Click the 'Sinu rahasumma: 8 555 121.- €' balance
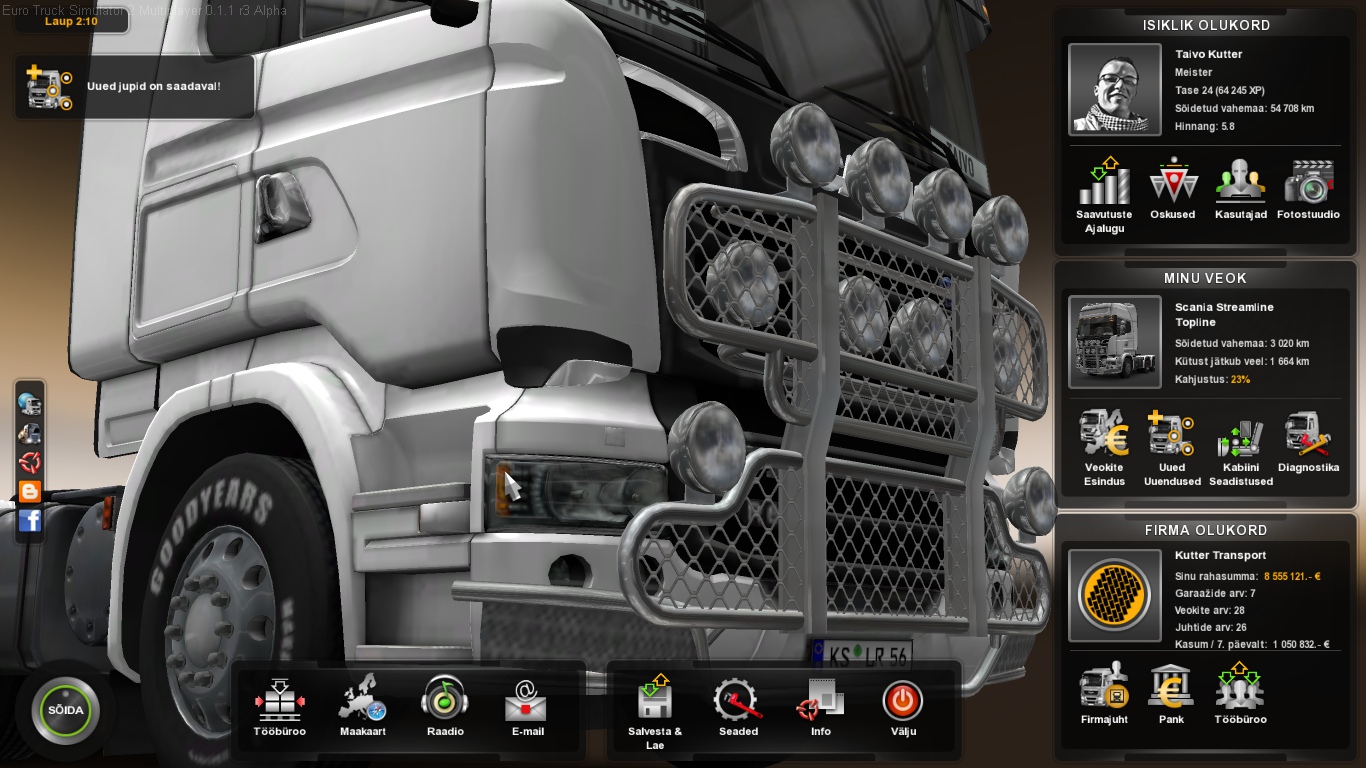Image resolution: width=1366 pixels, height=768 pixels. coord(1248,576)
